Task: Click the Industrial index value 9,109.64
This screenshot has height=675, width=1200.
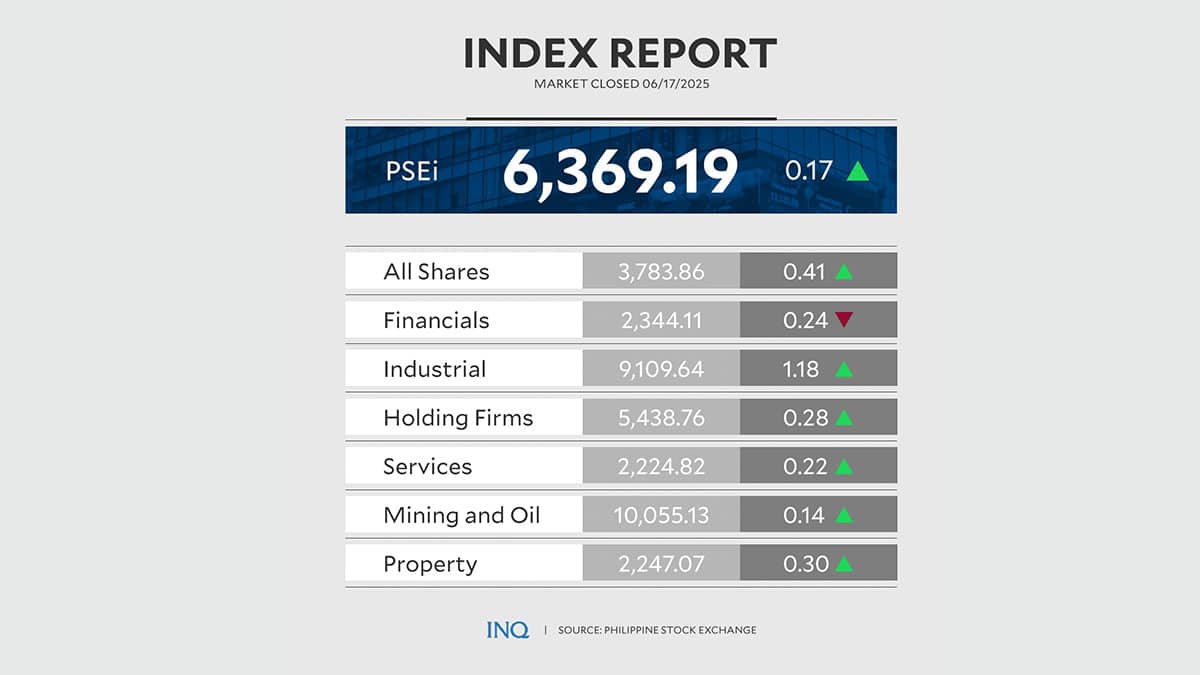Action: [661, 369]
